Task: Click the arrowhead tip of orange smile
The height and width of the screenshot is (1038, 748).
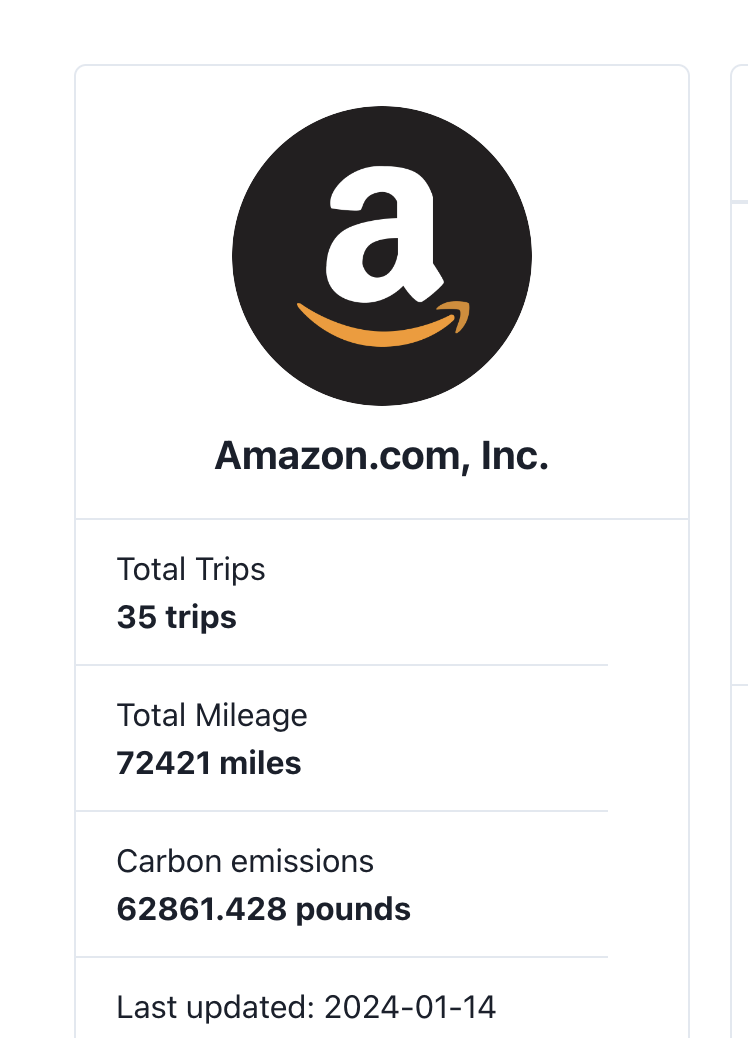Action: pos(458,314)
